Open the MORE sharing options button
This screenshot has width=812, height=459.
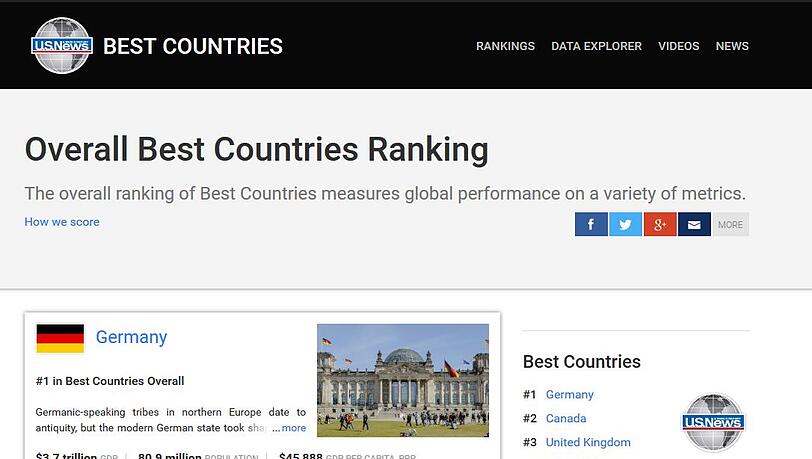pos(730,224)
